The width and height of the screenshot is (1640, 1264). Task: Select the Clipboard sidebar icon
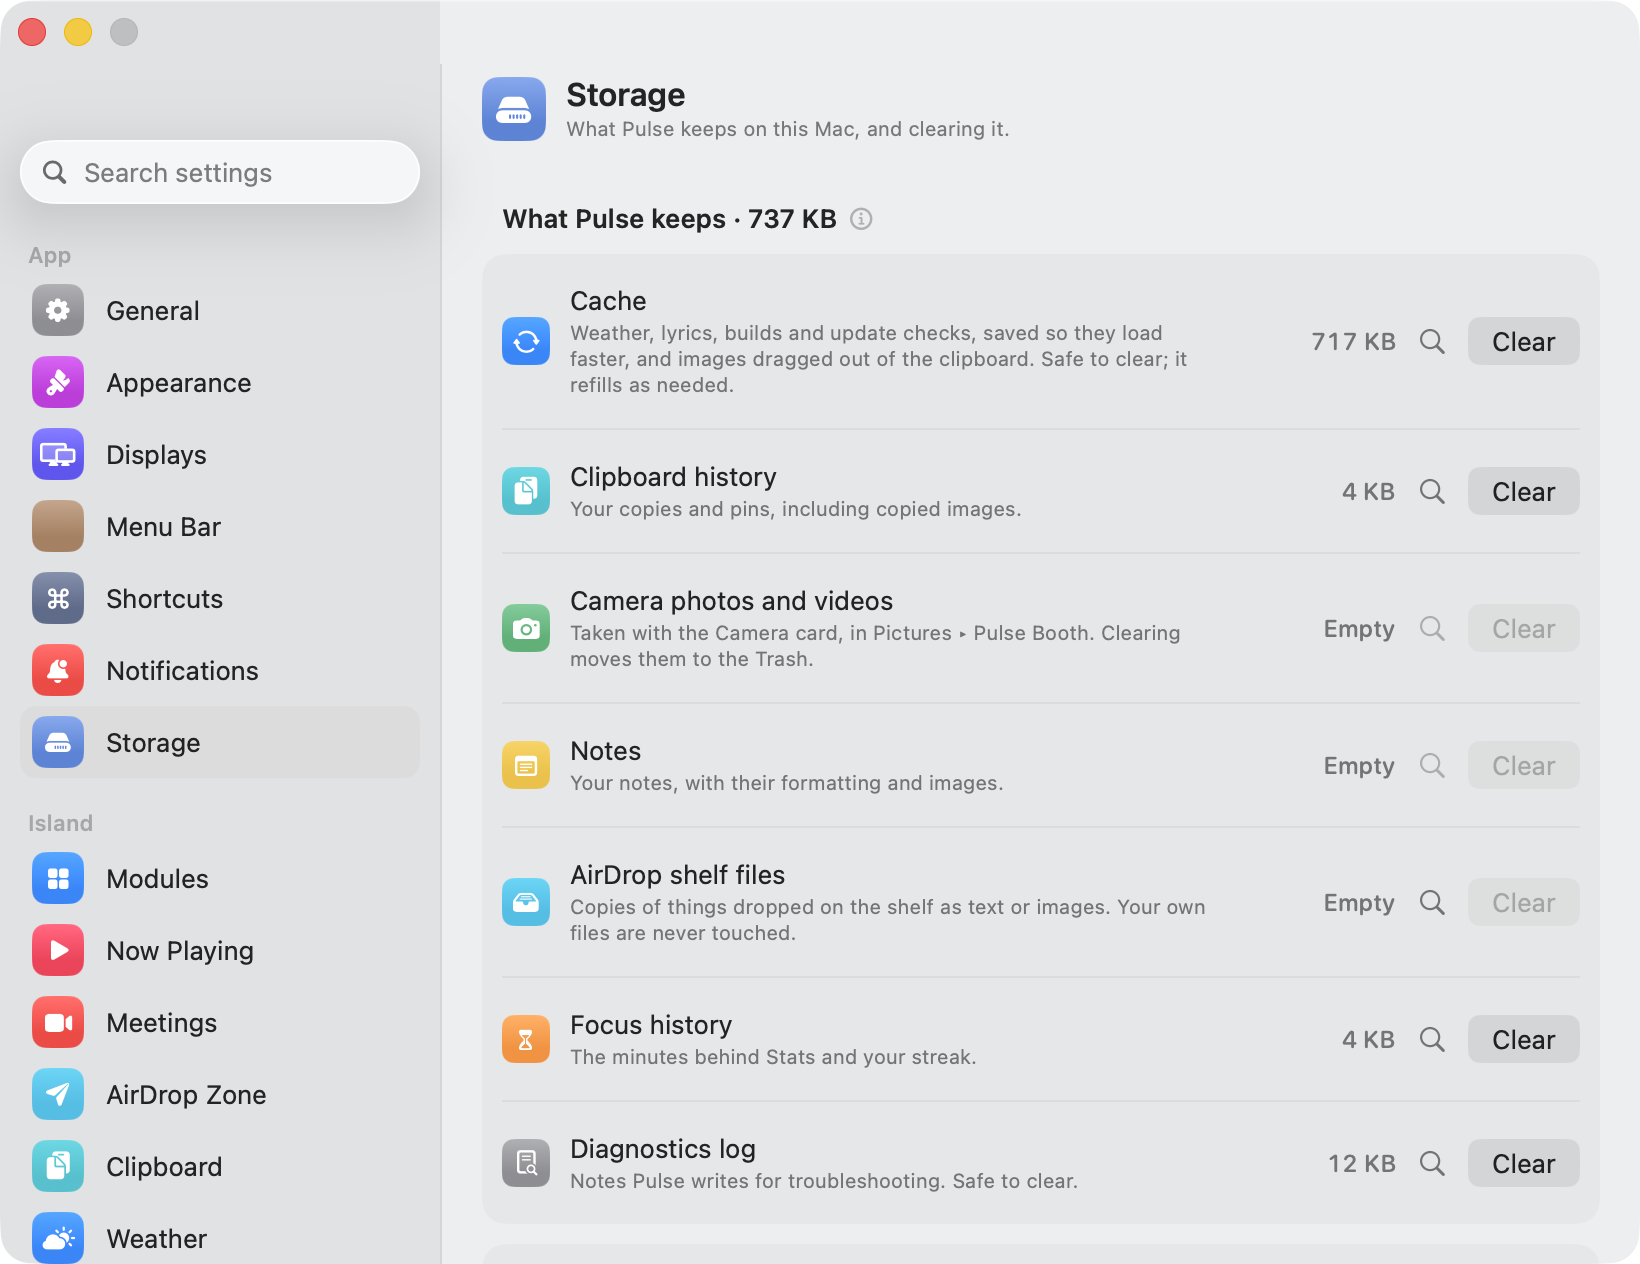[x=58, y=1166]
